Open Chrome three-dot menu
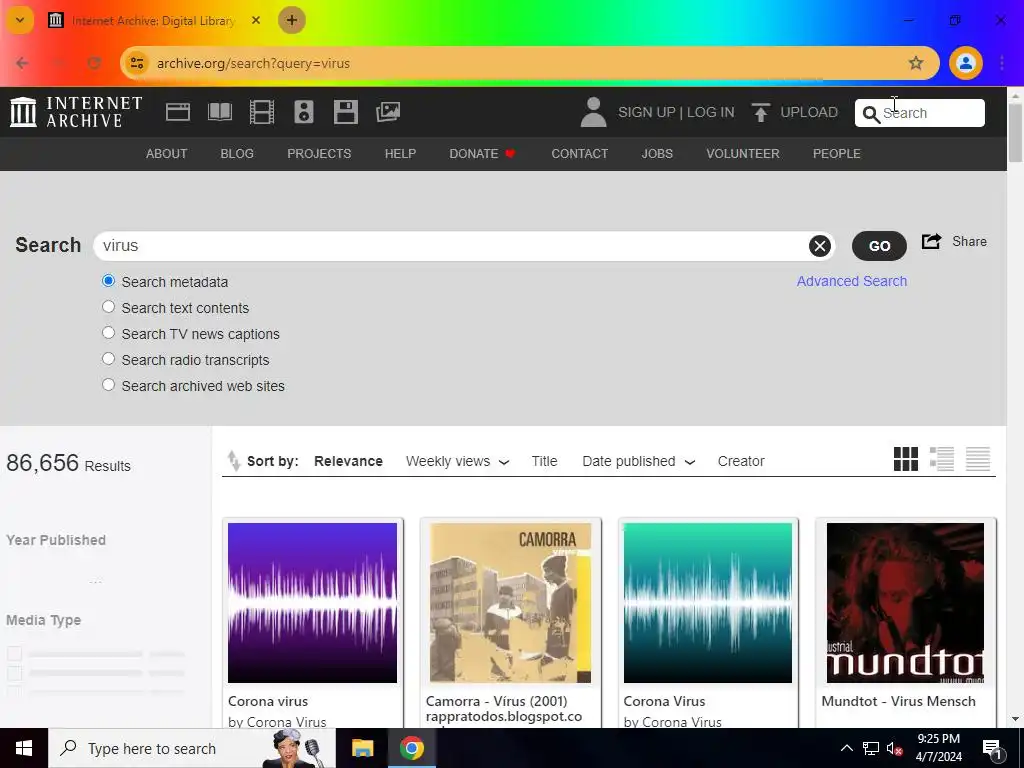Screen dimensions: 1024x768 click(1002, 63)
